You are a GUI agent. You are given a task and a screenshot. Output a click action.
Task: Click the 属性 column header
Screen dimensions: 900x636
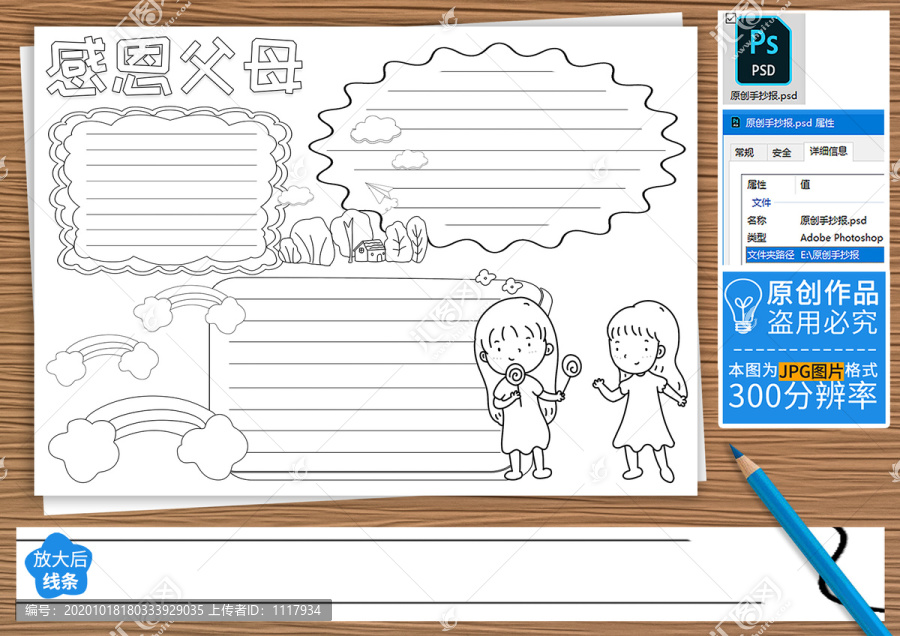(757, 184)
